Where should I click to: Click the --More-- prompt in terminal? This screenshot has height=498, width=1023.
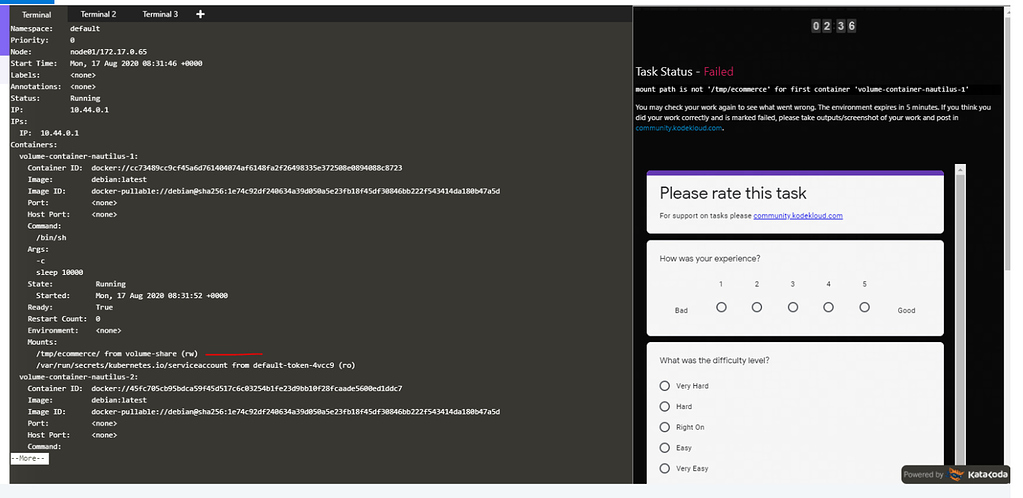point(29,458)
